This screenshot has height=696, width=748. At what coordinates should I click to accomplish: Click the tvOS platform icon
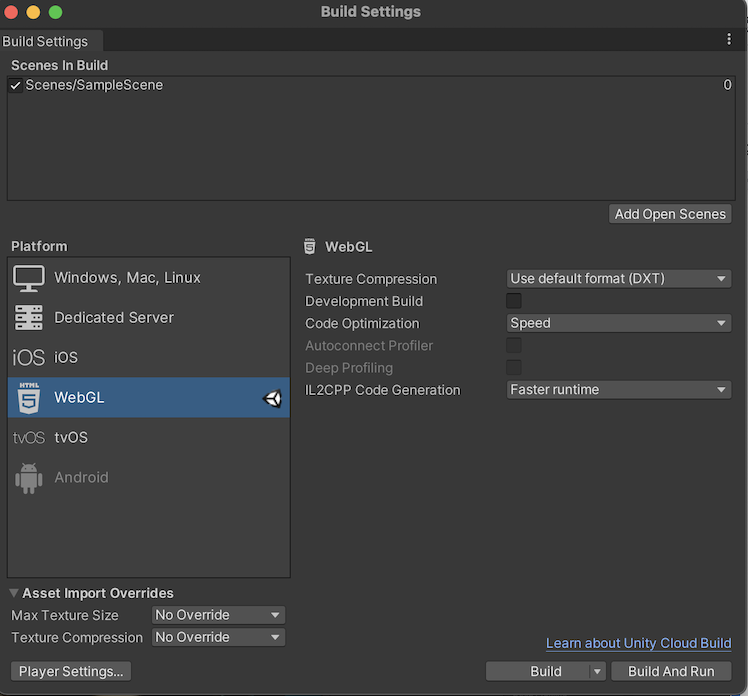(28, 438)
